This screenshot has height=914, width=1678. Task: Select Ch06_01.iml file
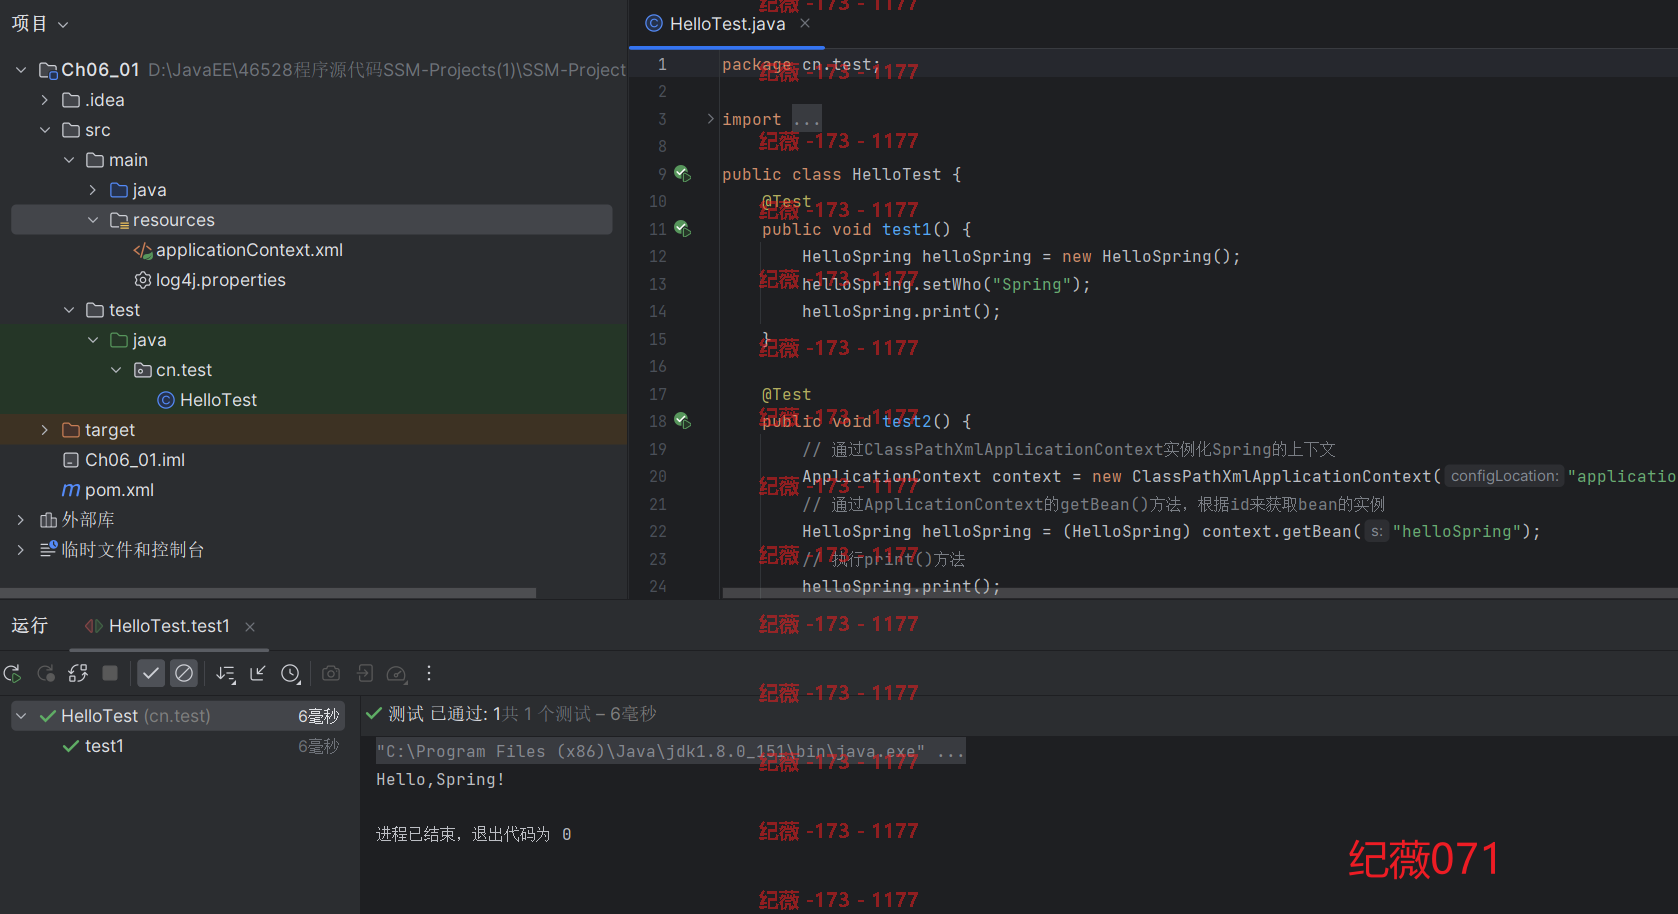124,460
